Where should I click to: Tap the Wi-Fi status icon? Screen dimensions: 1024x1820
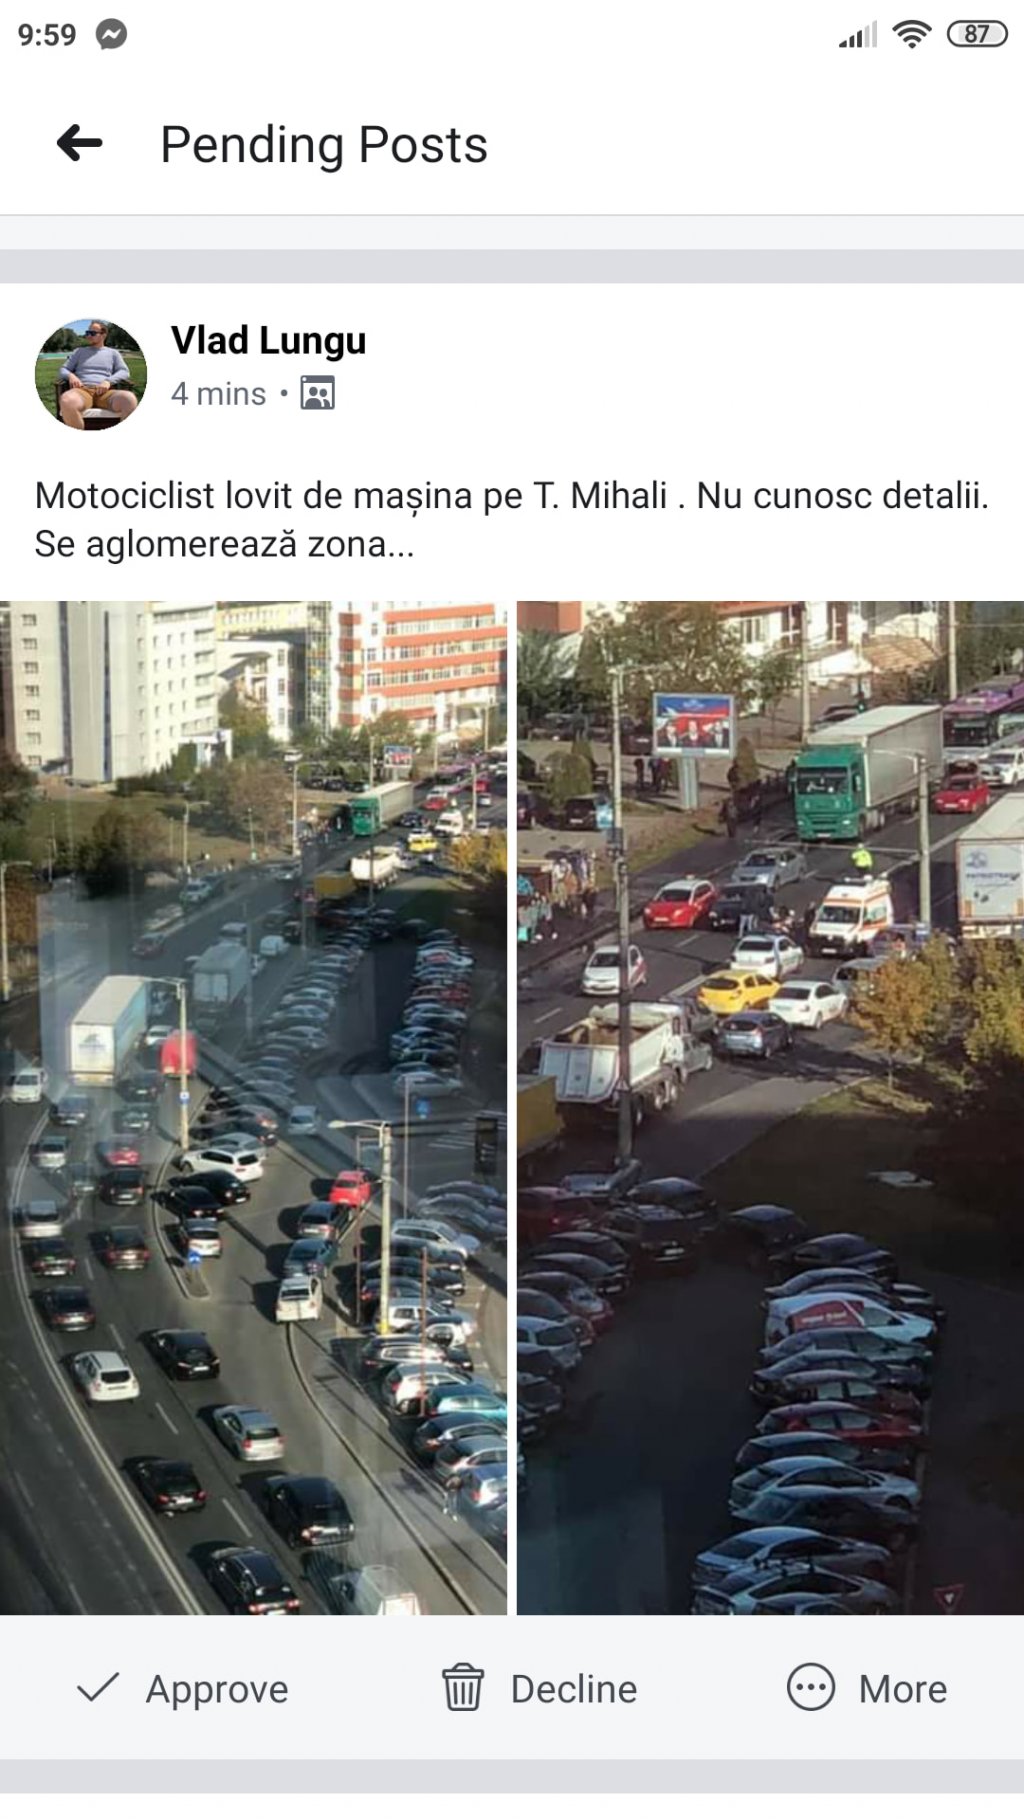click(911, 34)
